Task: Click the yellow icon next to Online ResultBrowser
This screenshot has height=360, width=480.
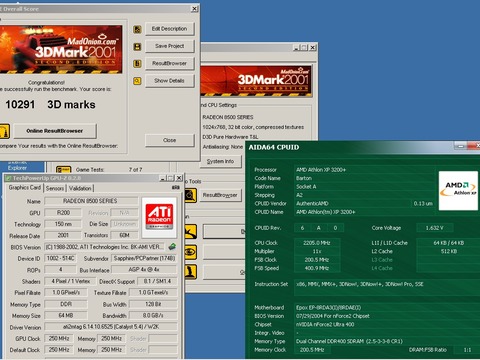Action: [5, 131]
